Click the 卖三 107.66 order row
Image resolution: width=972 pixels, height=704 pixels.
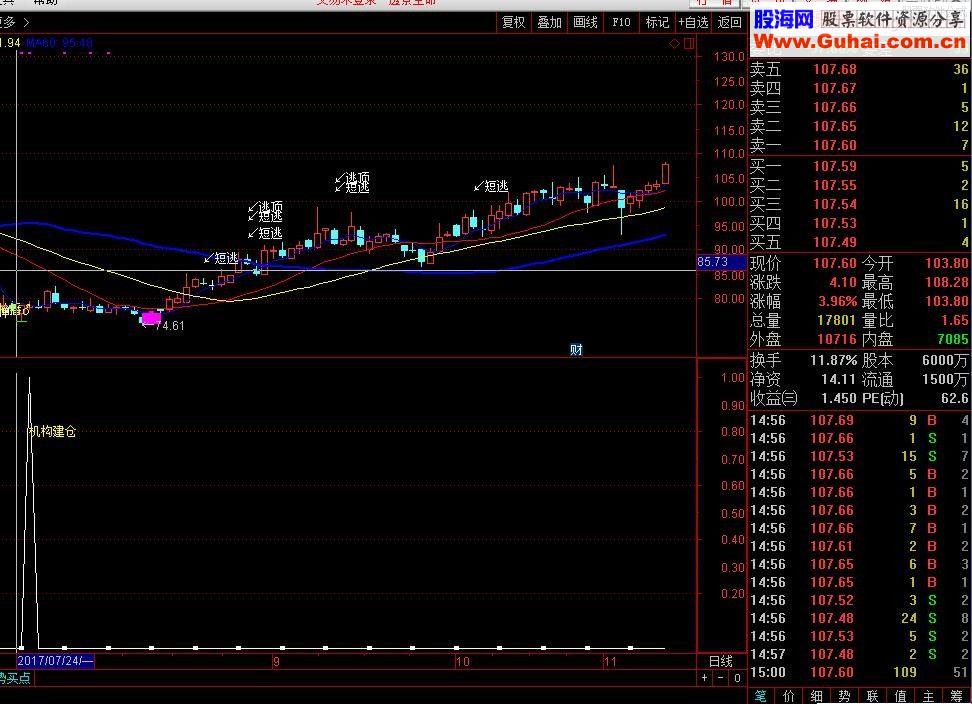click(859, 107)
